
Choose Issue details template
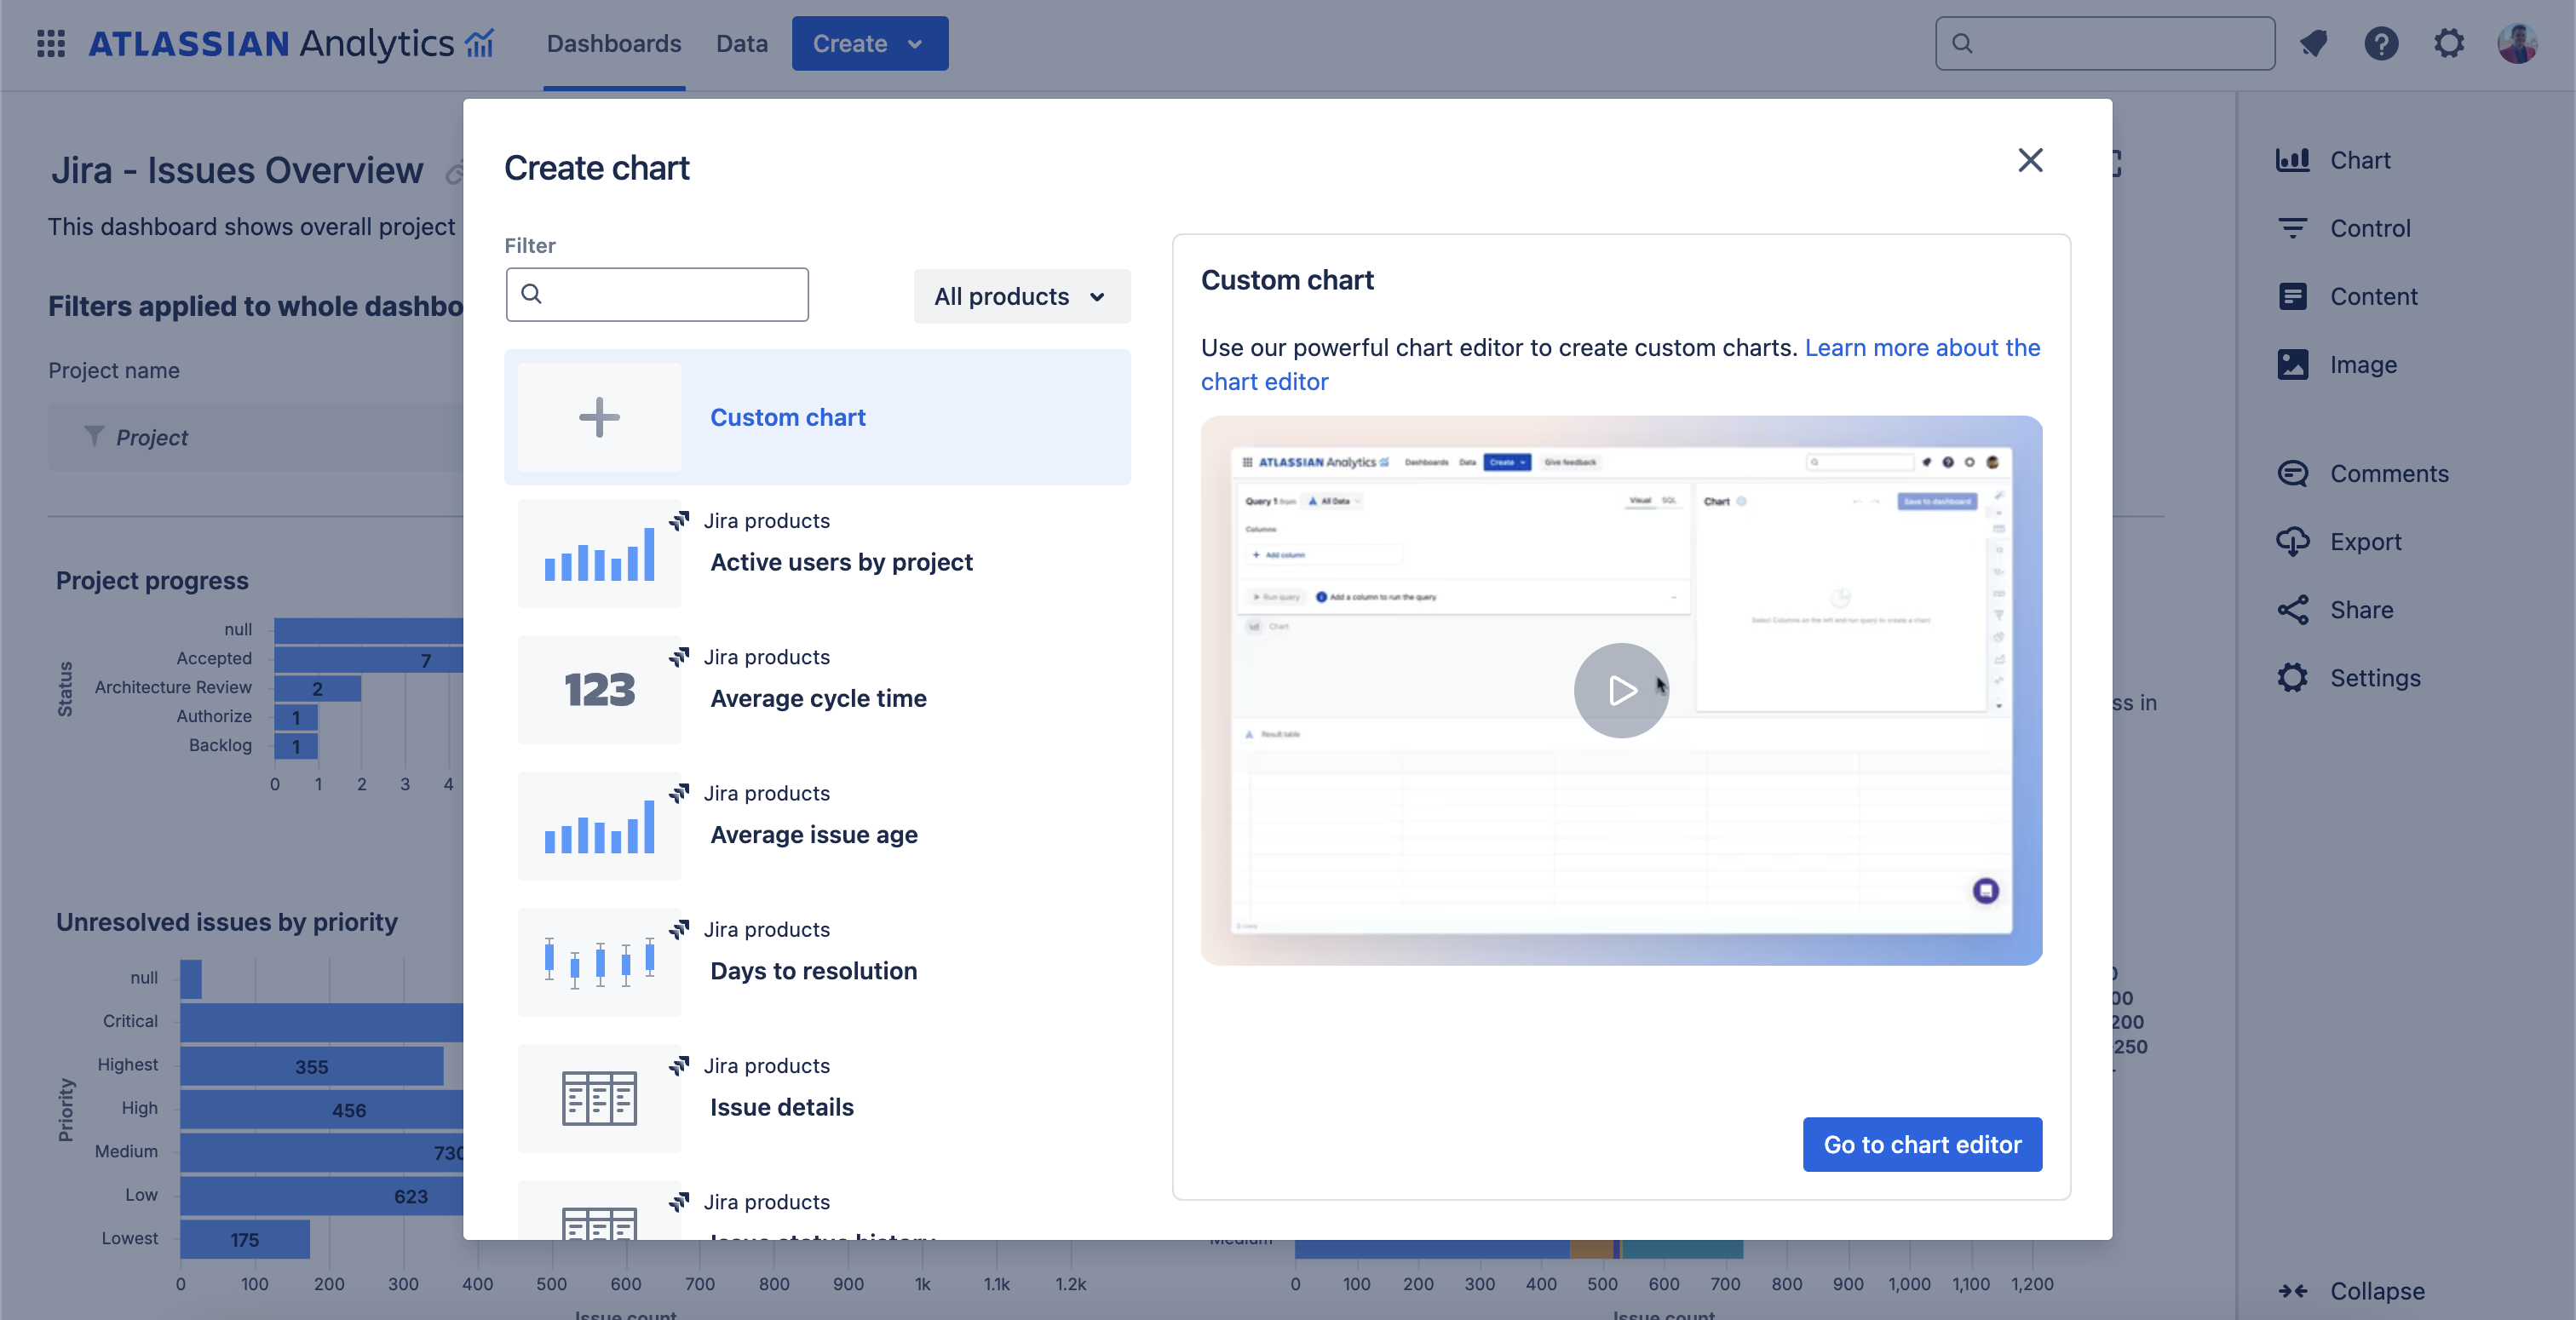(x=782, y=1107)
